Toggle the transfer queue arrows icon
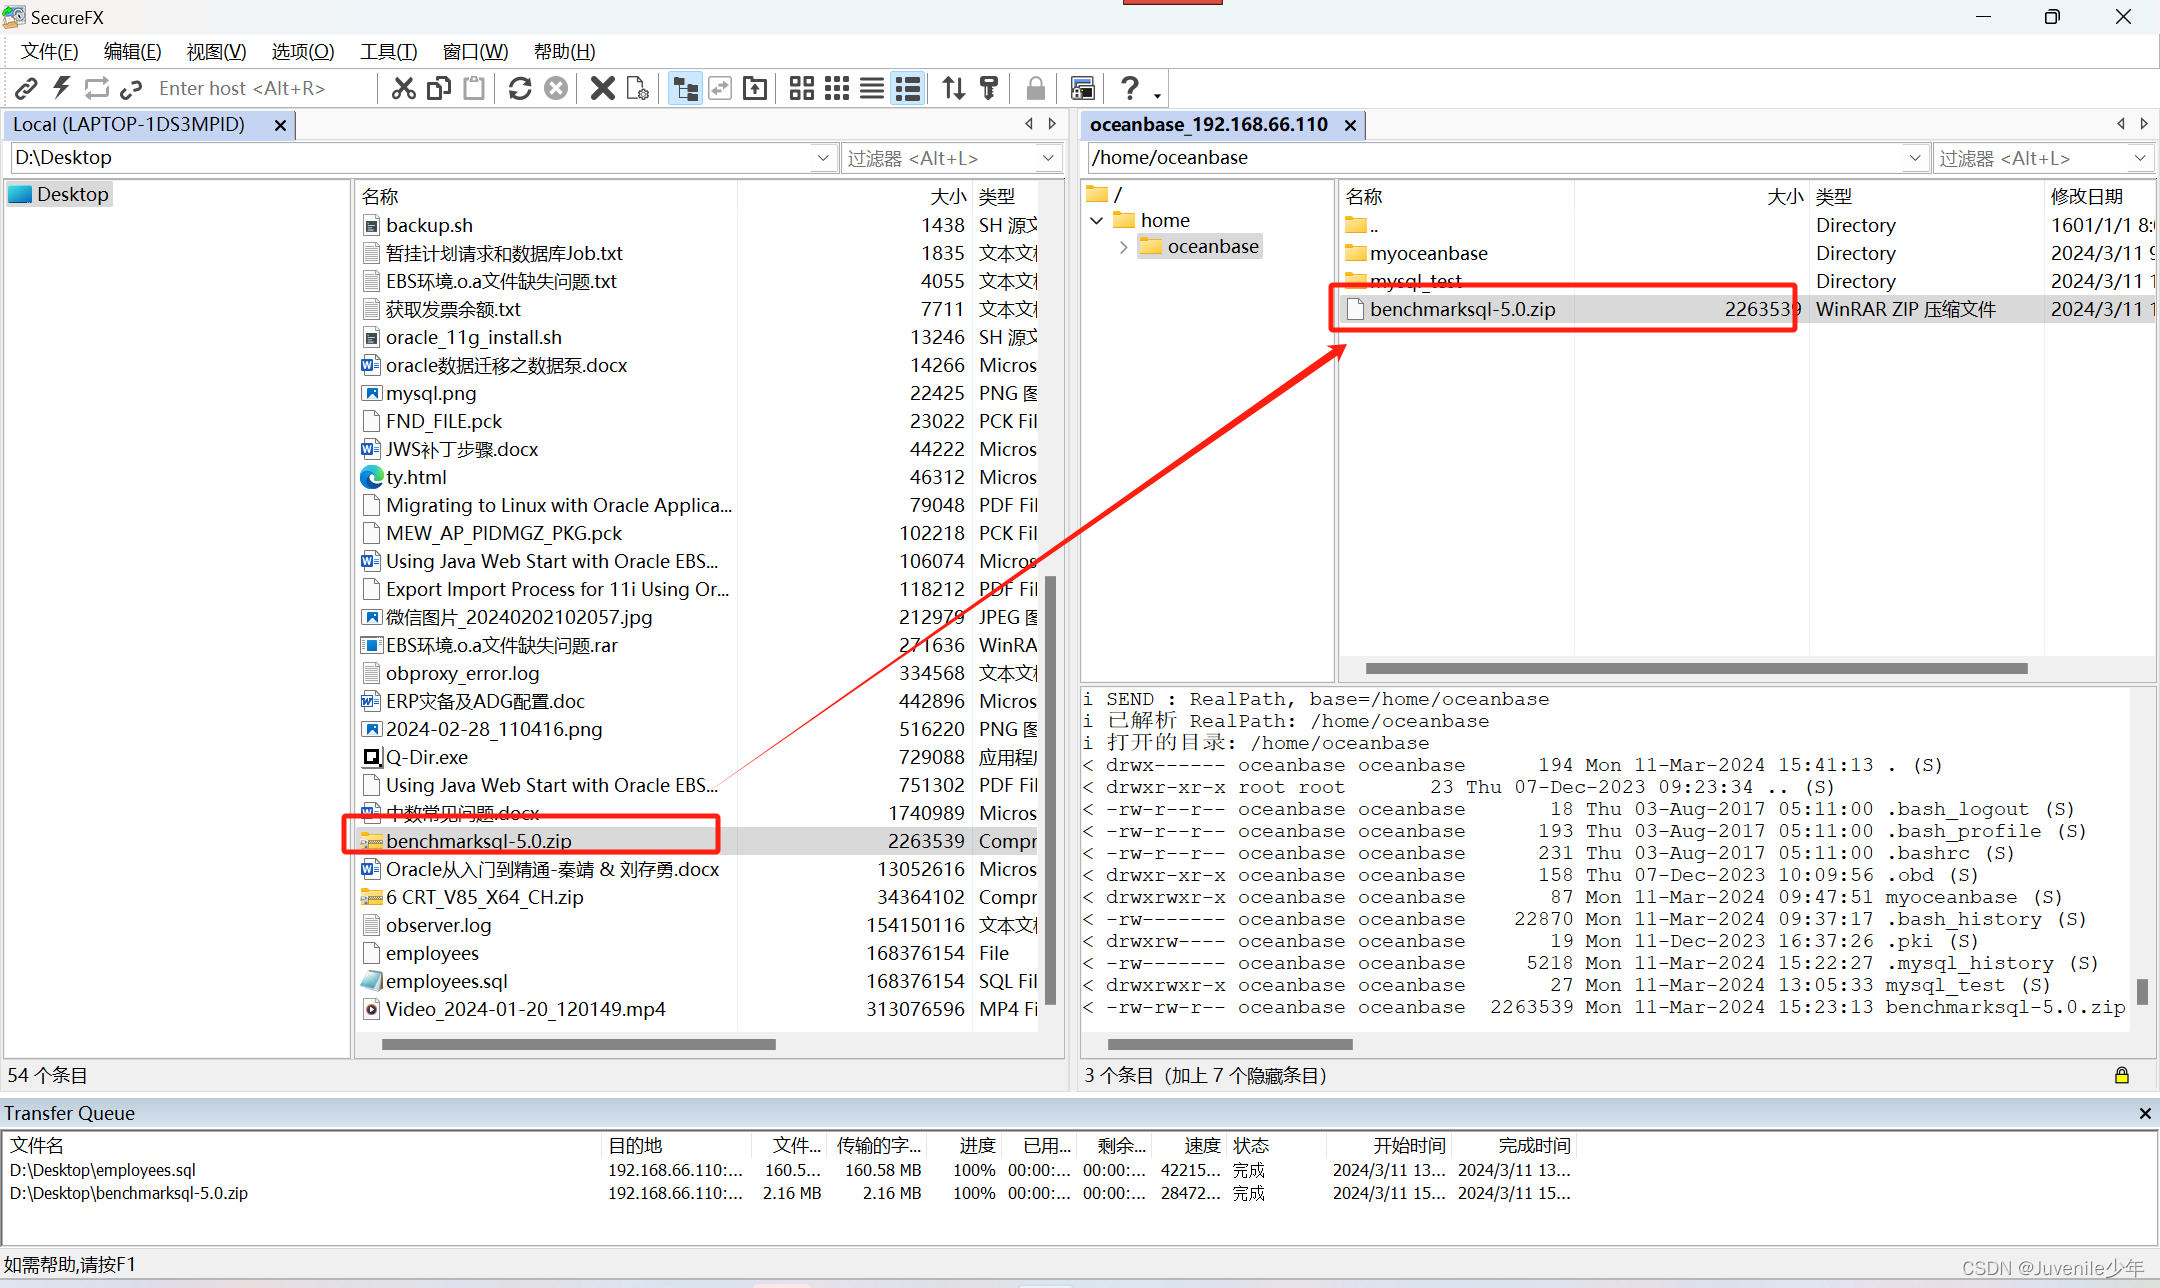The image size is (2160, 1288). pyautogui.click(x=954, y=89)
